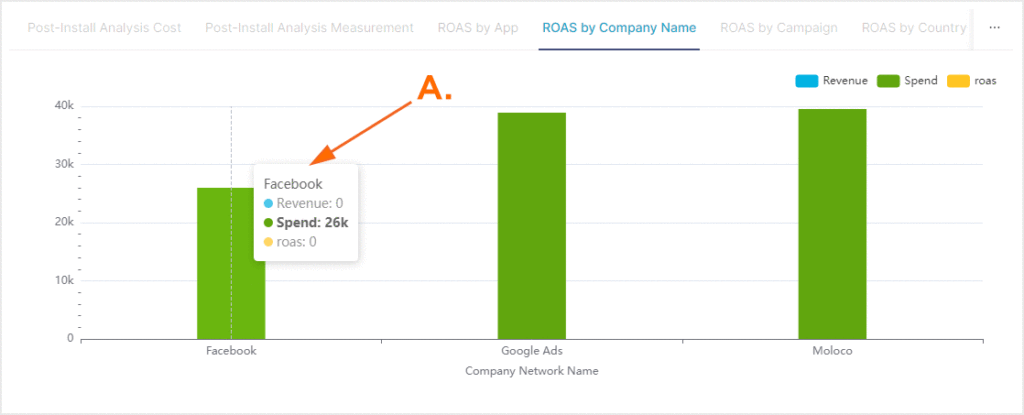Click 'Revenue: 0' in the tooltip

[x=309, y=203]
